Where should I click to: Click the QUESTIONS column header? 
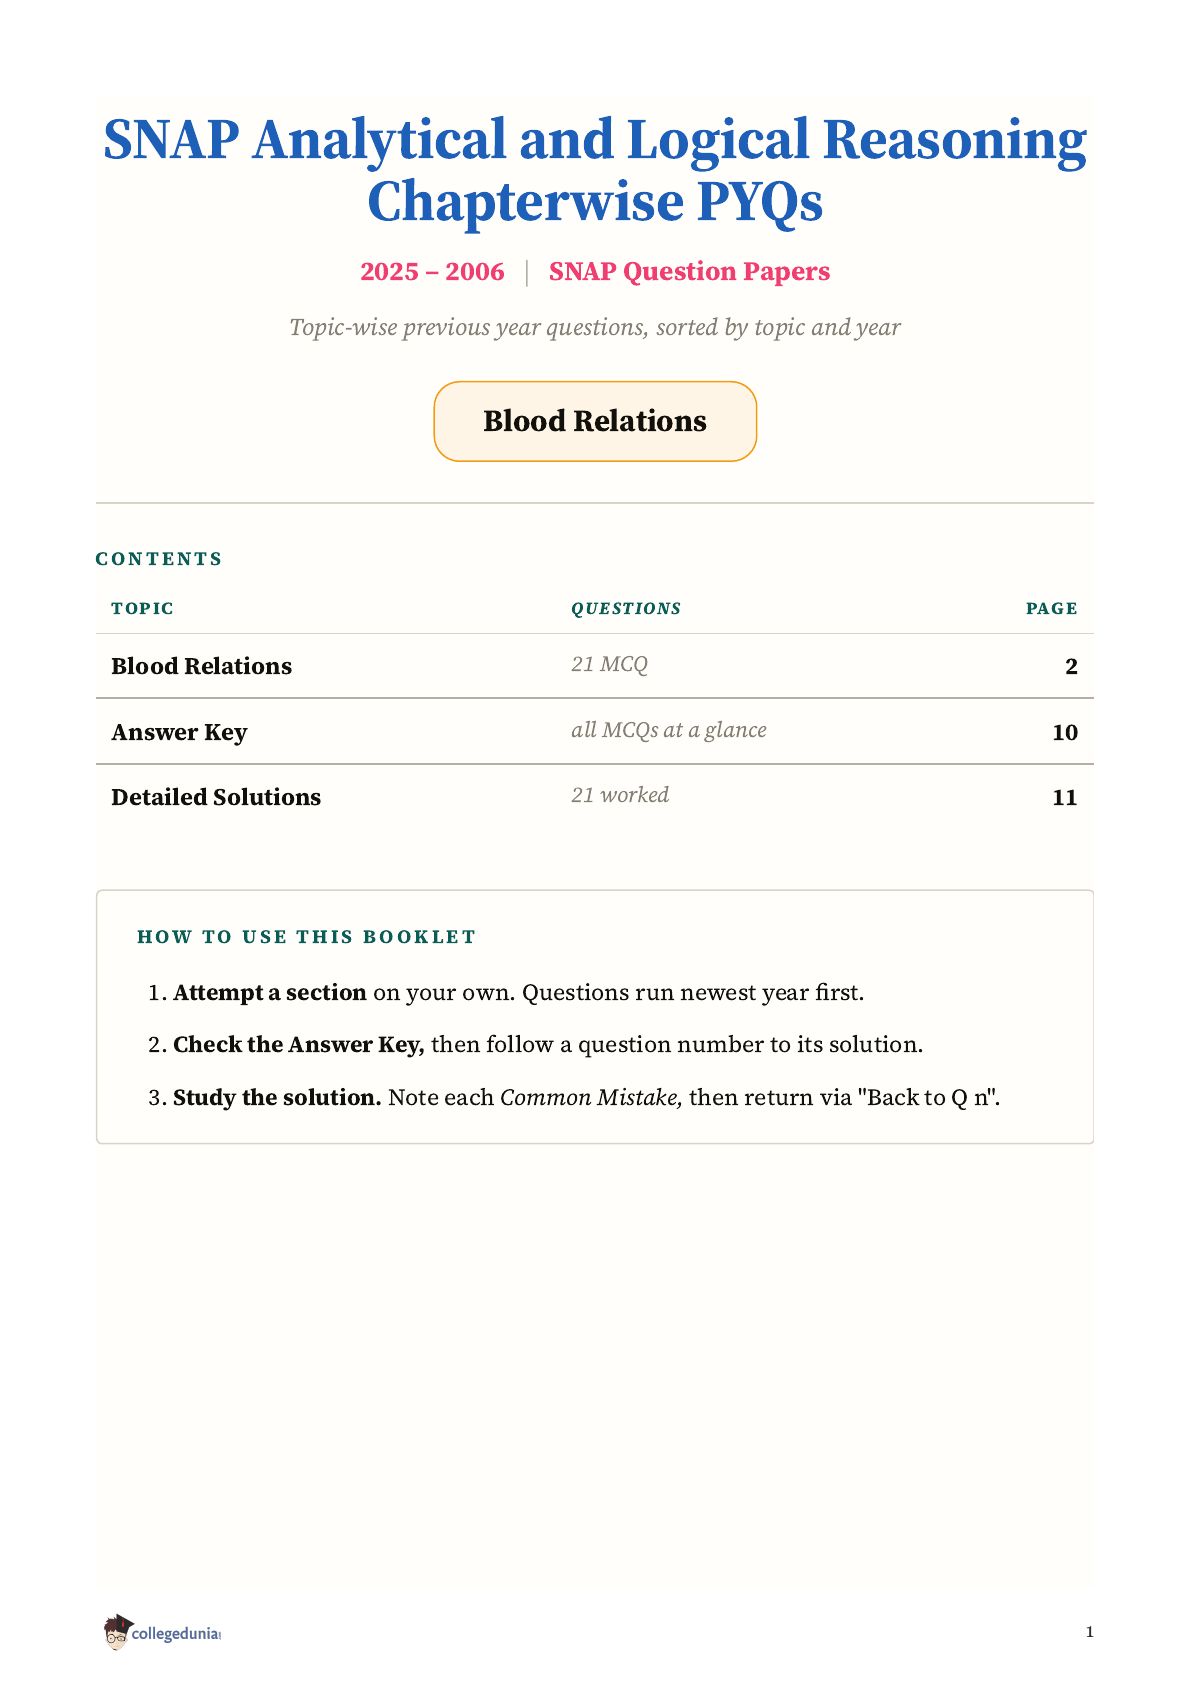click(626, 609)
